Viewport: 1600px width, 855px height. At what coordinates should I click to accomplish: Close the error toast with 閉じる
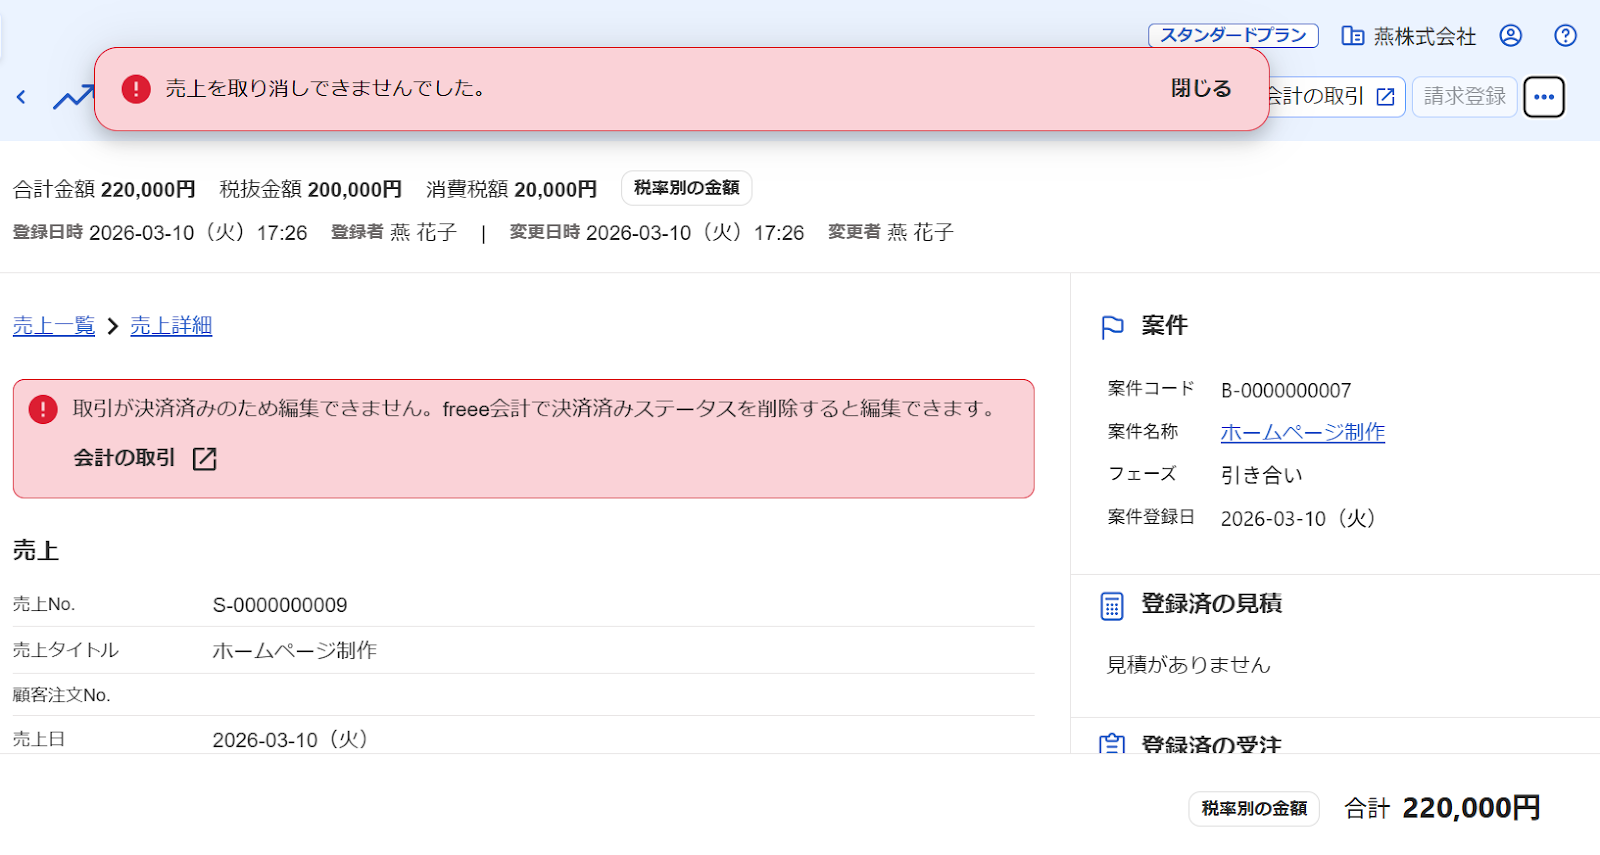[x=1201, y=88]
